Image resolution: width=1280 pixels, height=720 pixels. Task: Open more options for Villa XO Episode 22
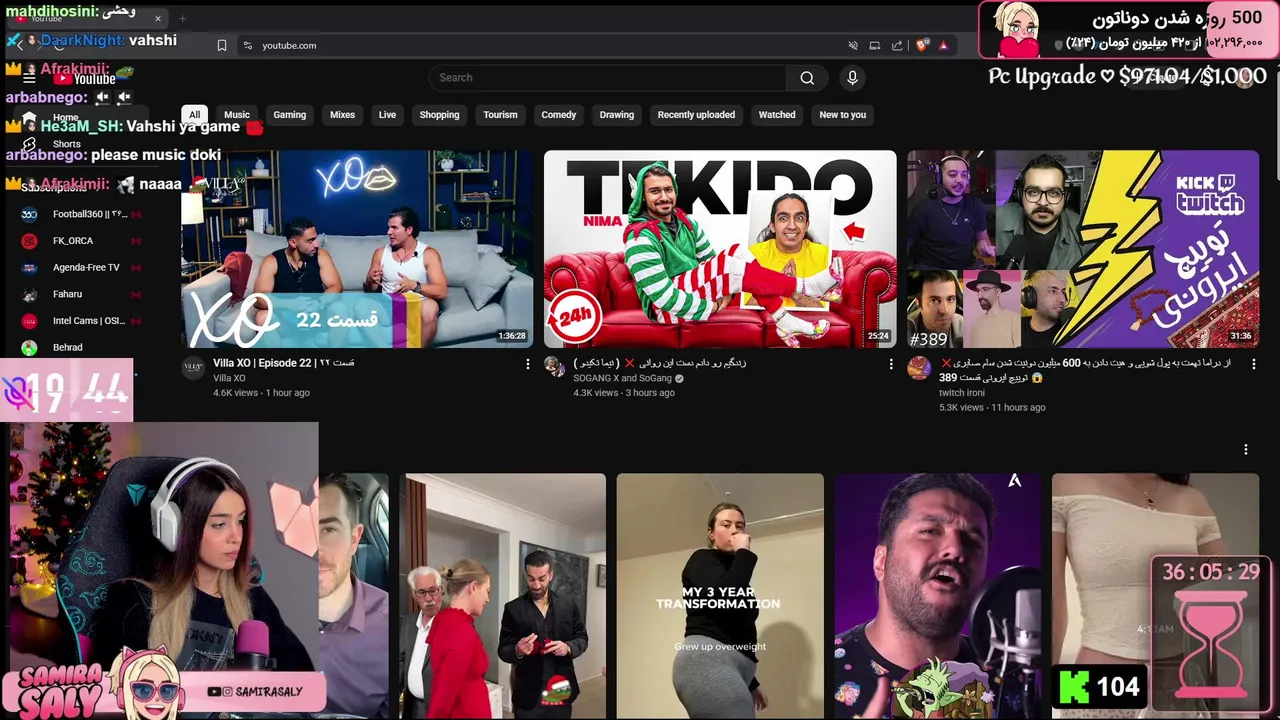click(x=528, y=364)
